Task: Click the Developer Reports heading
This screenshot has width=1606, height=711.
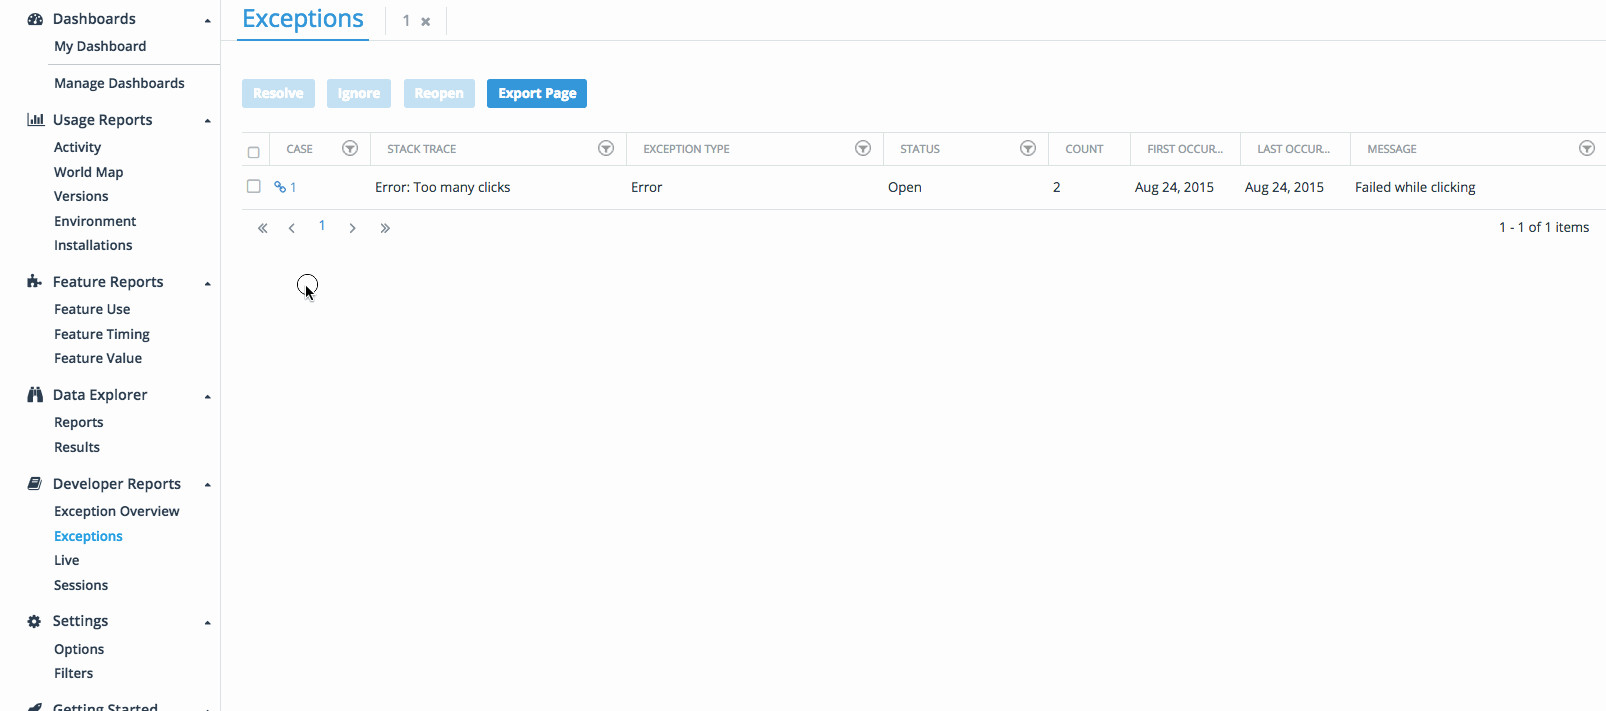Action: point(117,484)
